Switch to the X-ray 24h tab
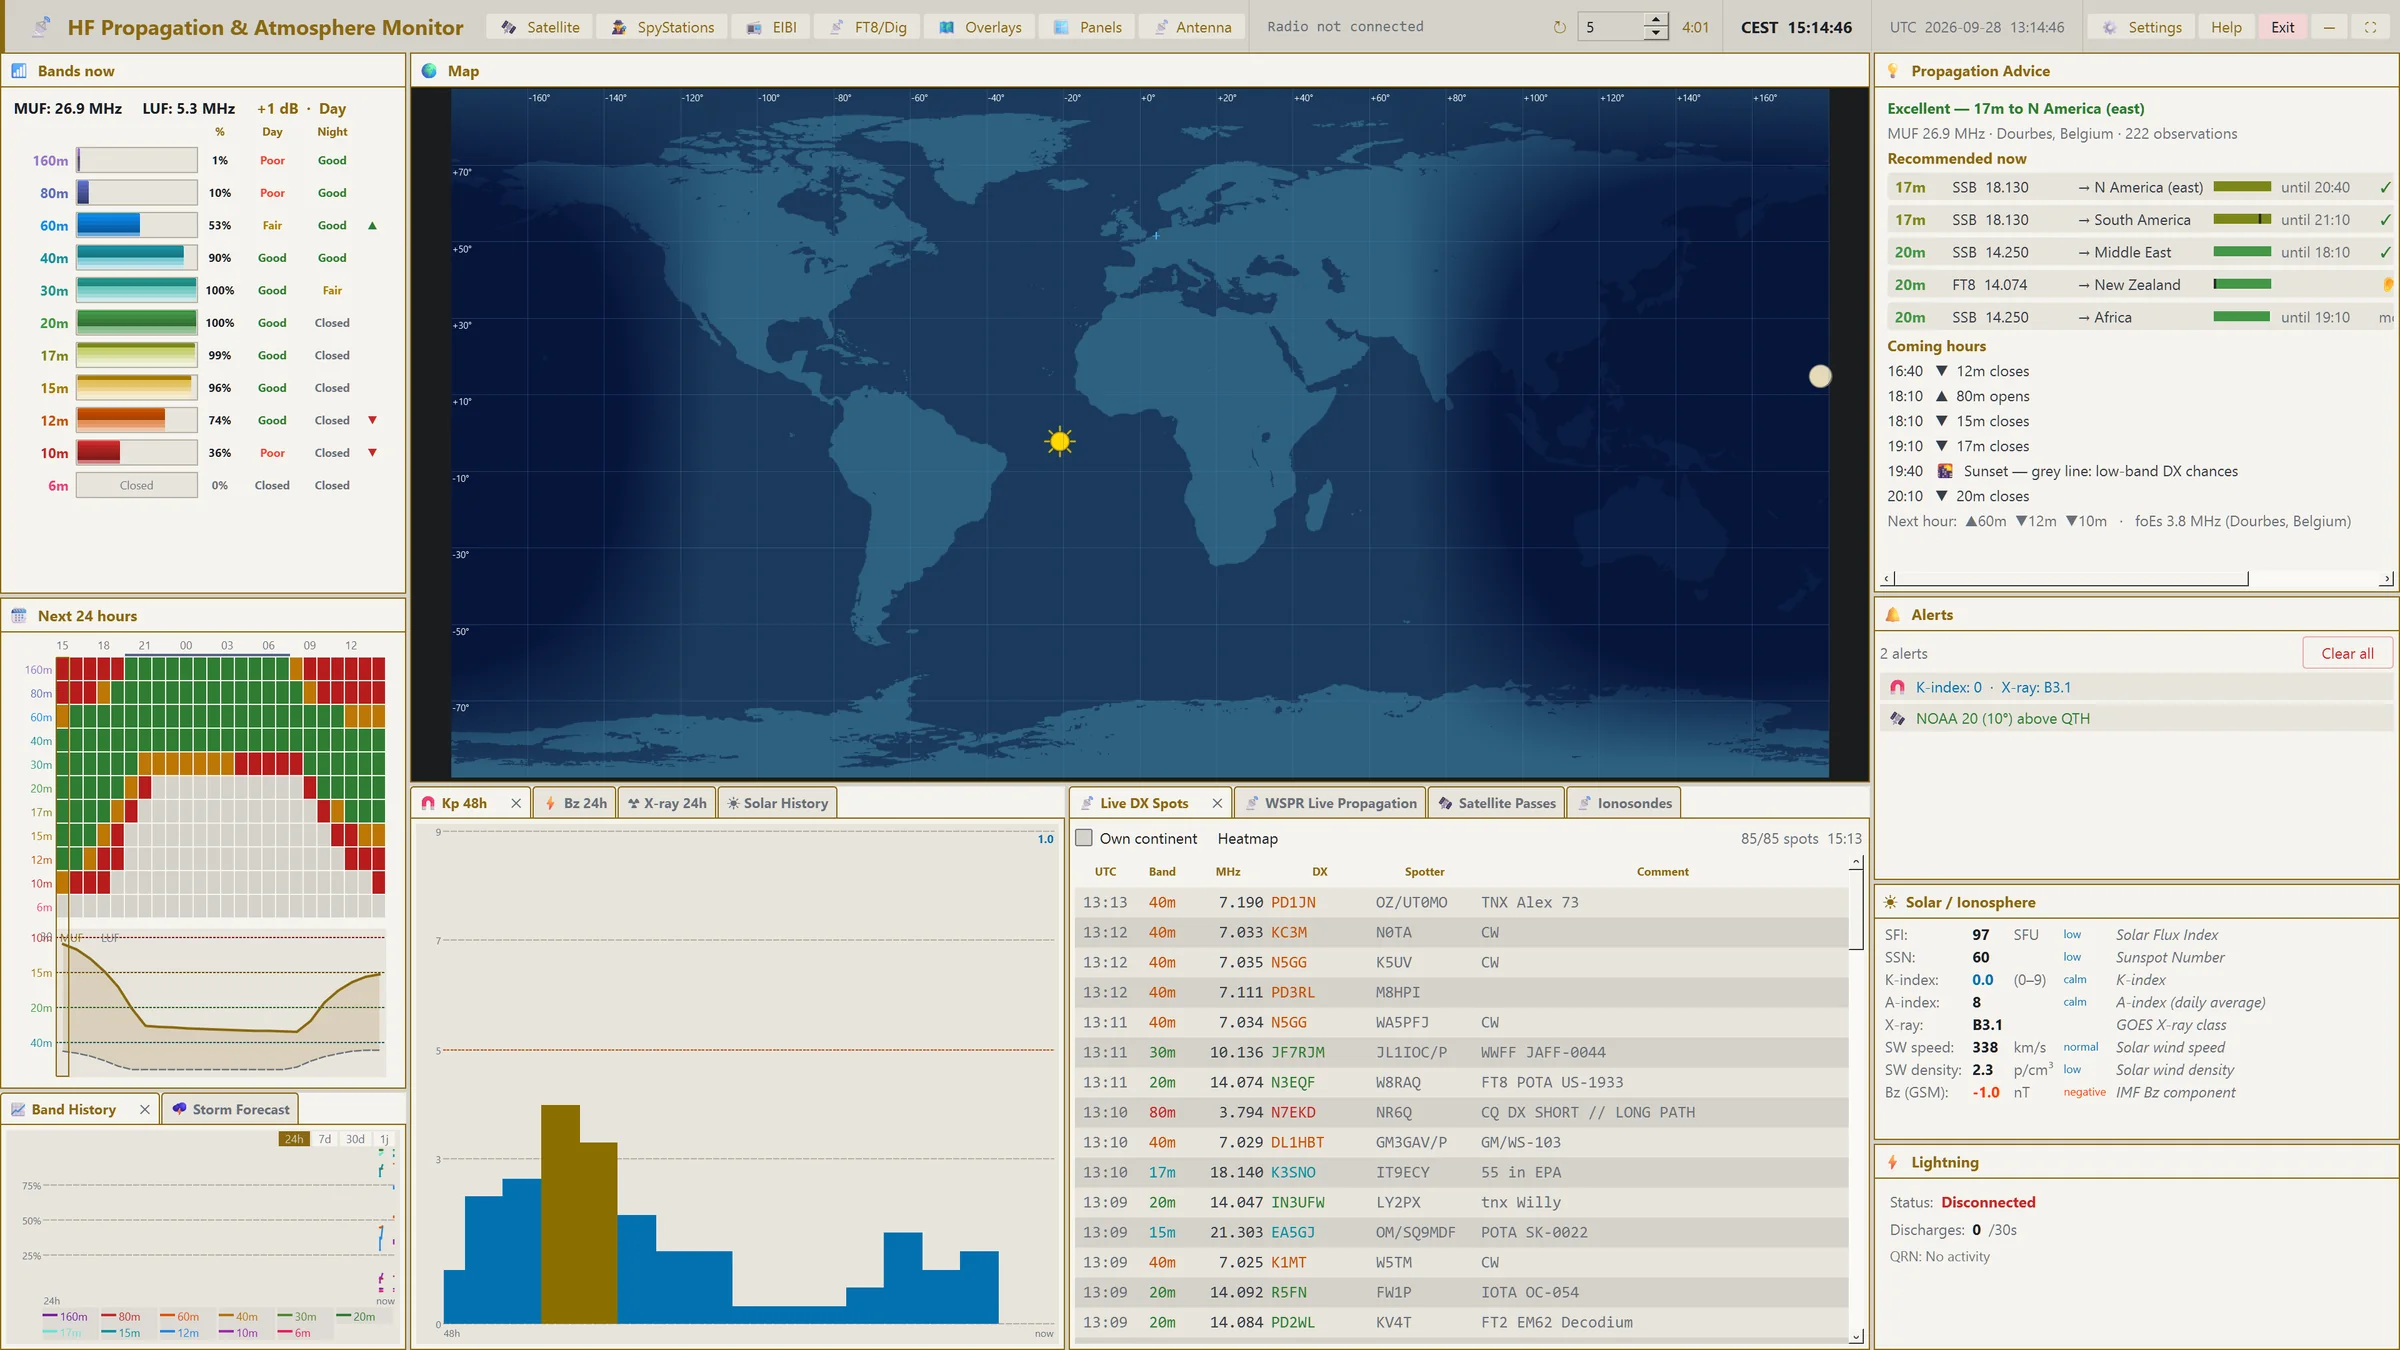 pyautogui.click(x=667, y=803)
